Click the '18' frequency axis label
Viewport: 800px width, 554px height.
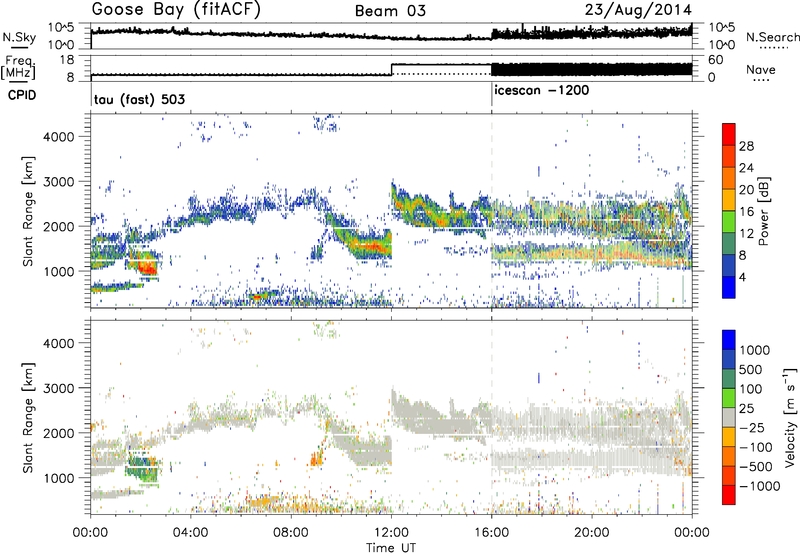click(67, 60)
